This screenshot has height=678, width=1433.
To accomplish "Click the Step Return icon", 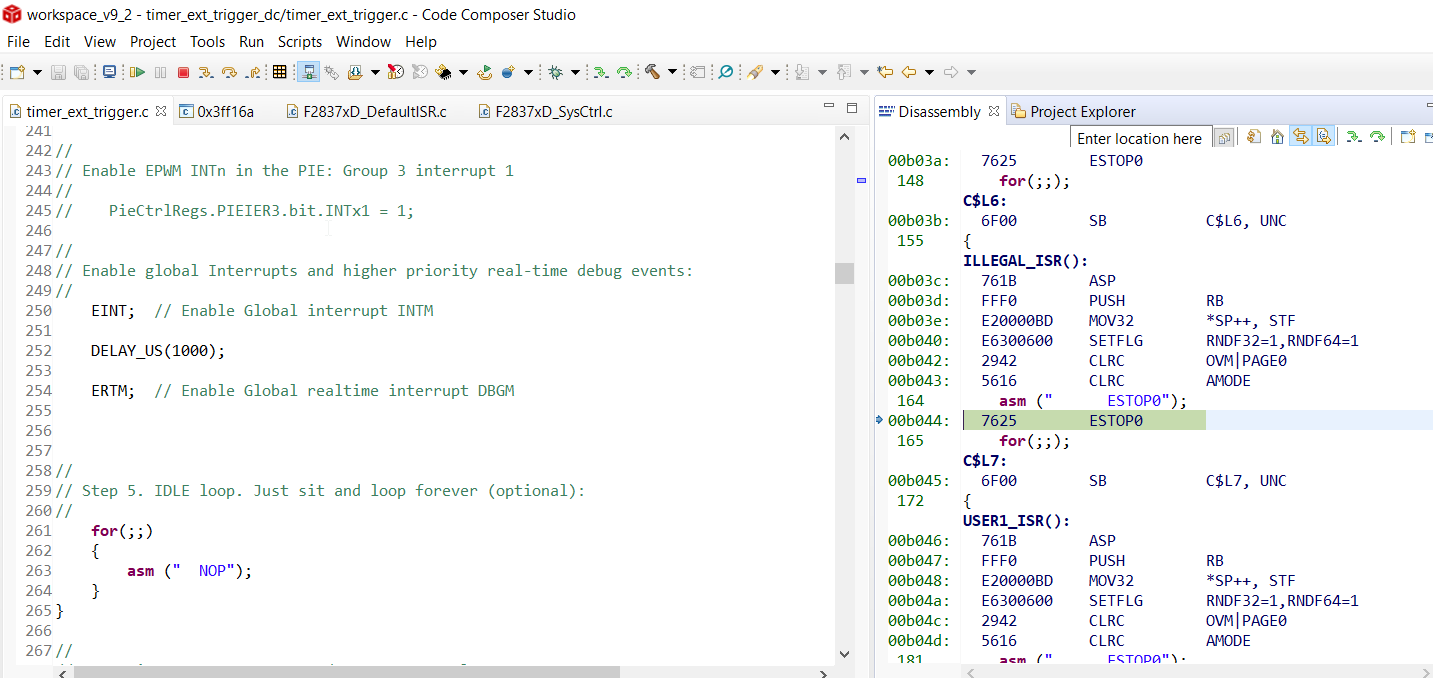I will tap(253, 72).
